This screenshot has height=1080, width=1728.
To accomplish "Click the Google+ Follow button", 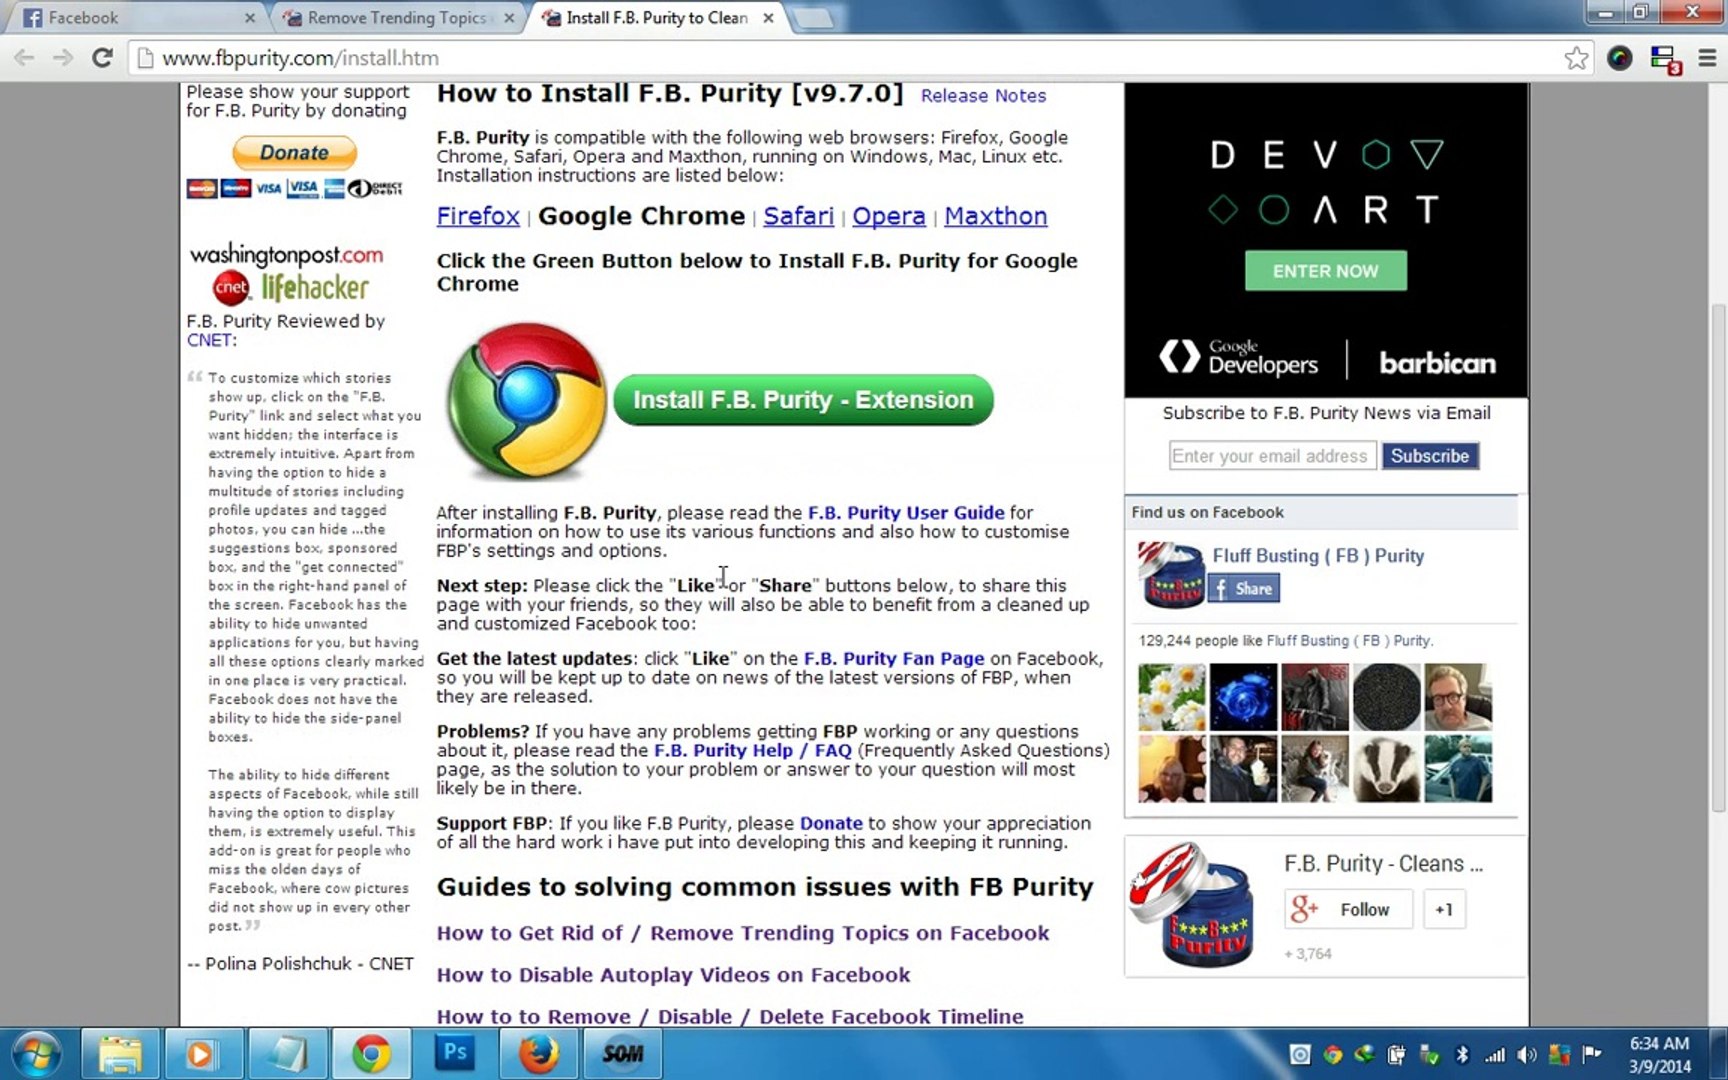I will click(1348, 910).
